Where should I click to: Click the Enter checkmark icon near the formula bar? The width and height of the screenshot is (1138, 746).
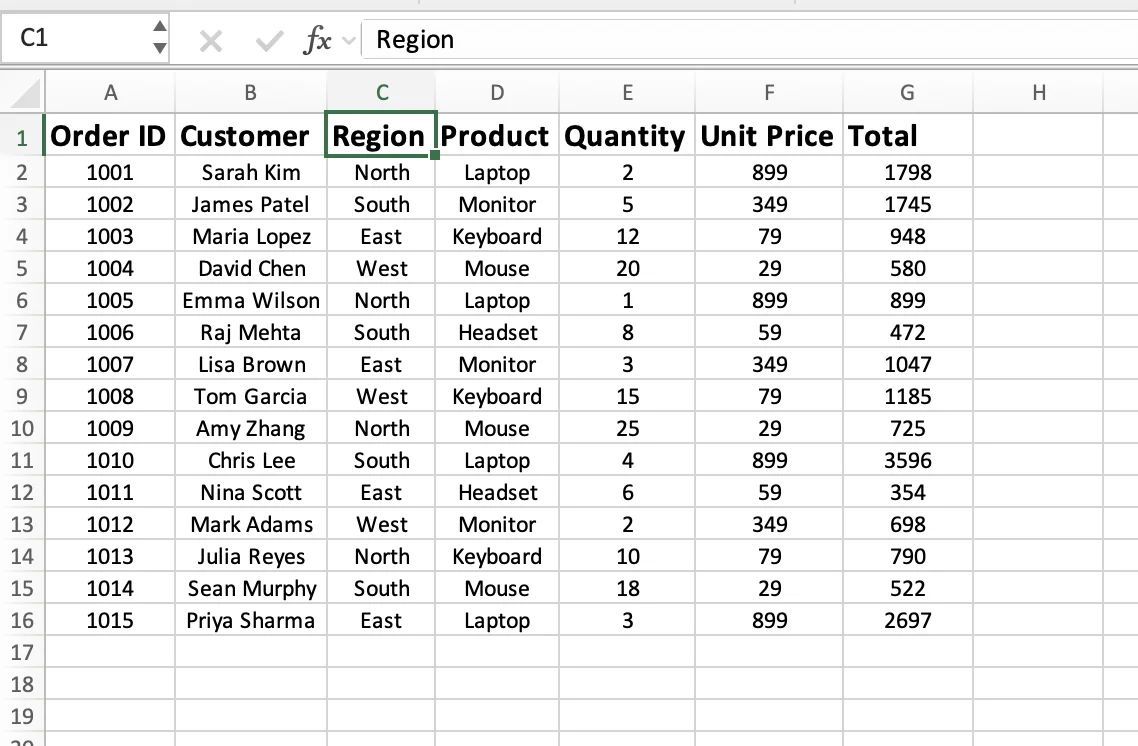[267, 40]
